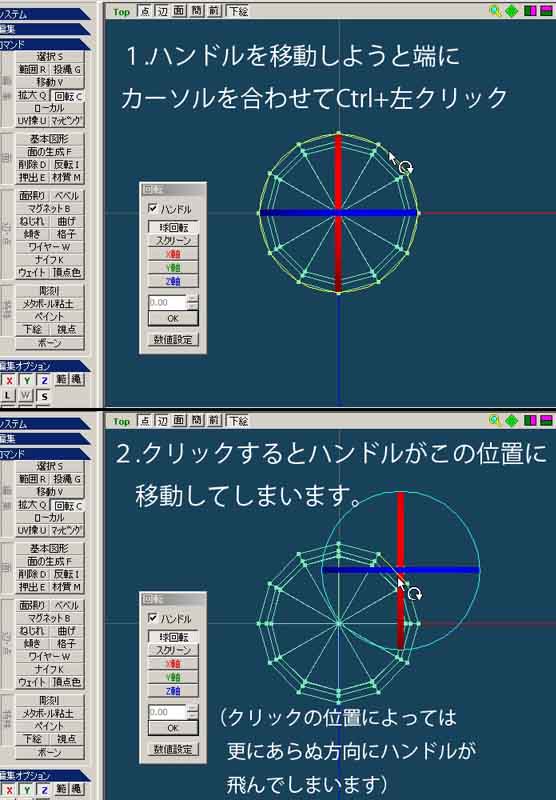Select the ナイフ K knife tool in the upper panel

tap(49, 260)
